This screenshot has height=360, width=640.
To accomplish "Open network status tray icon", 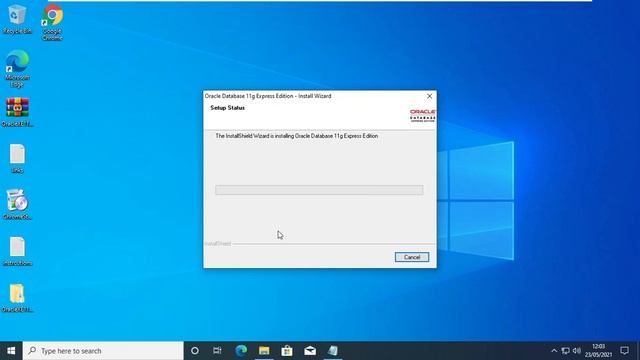I will pos(565,351).
